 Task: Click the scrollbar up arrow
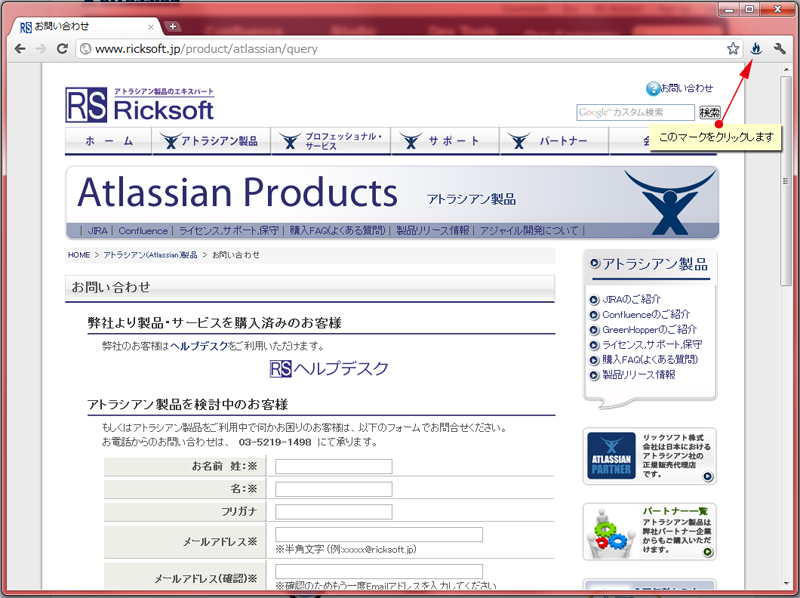786,69
